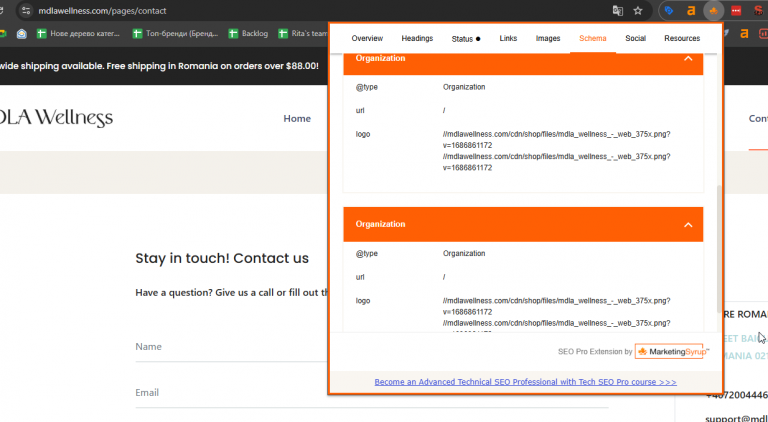Screen dimensions: 768x422
Task: Toggle the SEO Pro extension icon
Action: (x=714, y=11)
